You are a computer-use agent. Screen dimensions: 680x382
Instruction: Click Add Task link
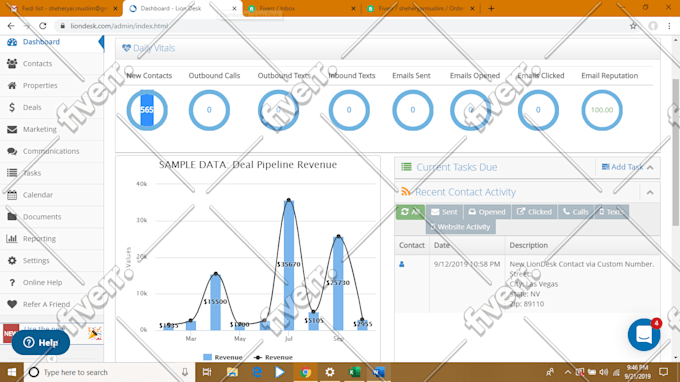pos(623,167)
